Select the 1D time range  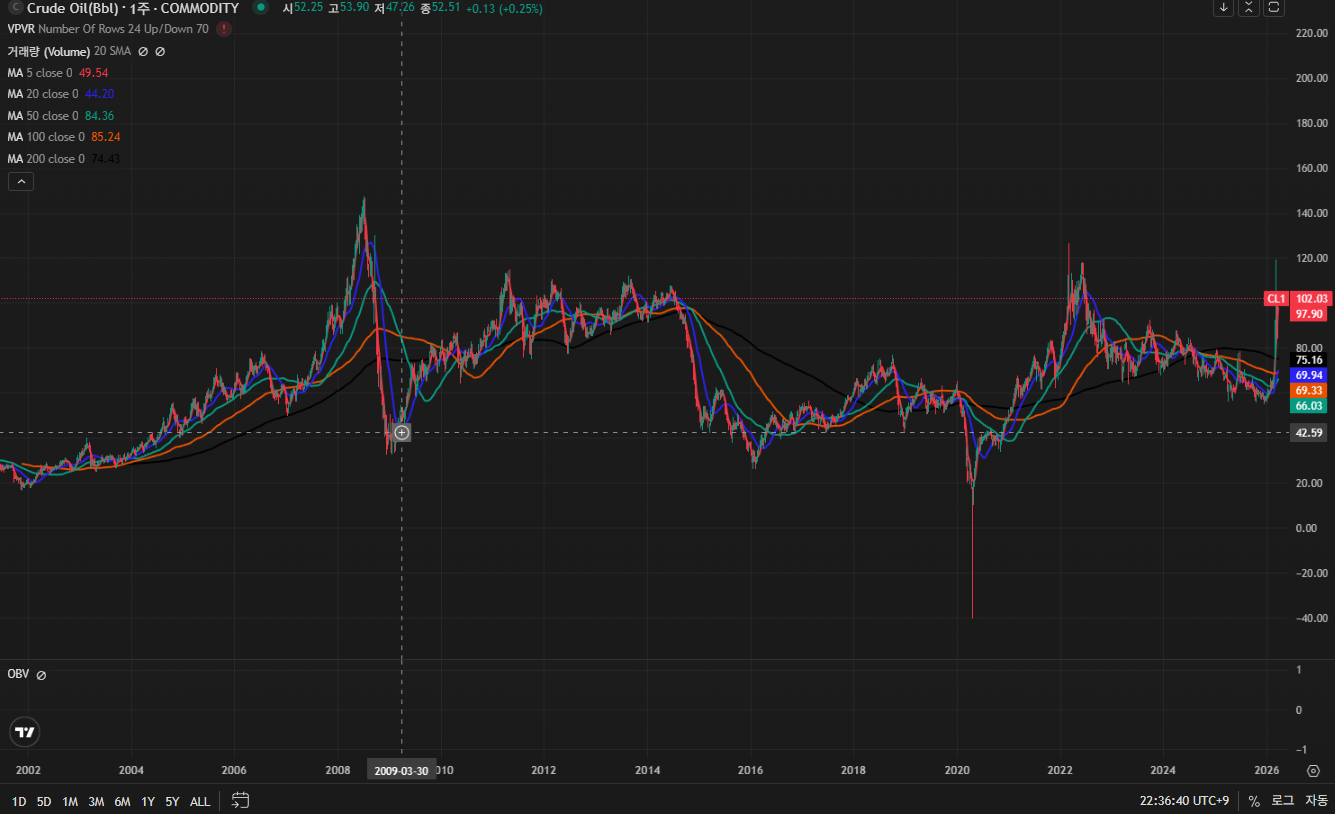pyautogui.click(x=19, y=801)
